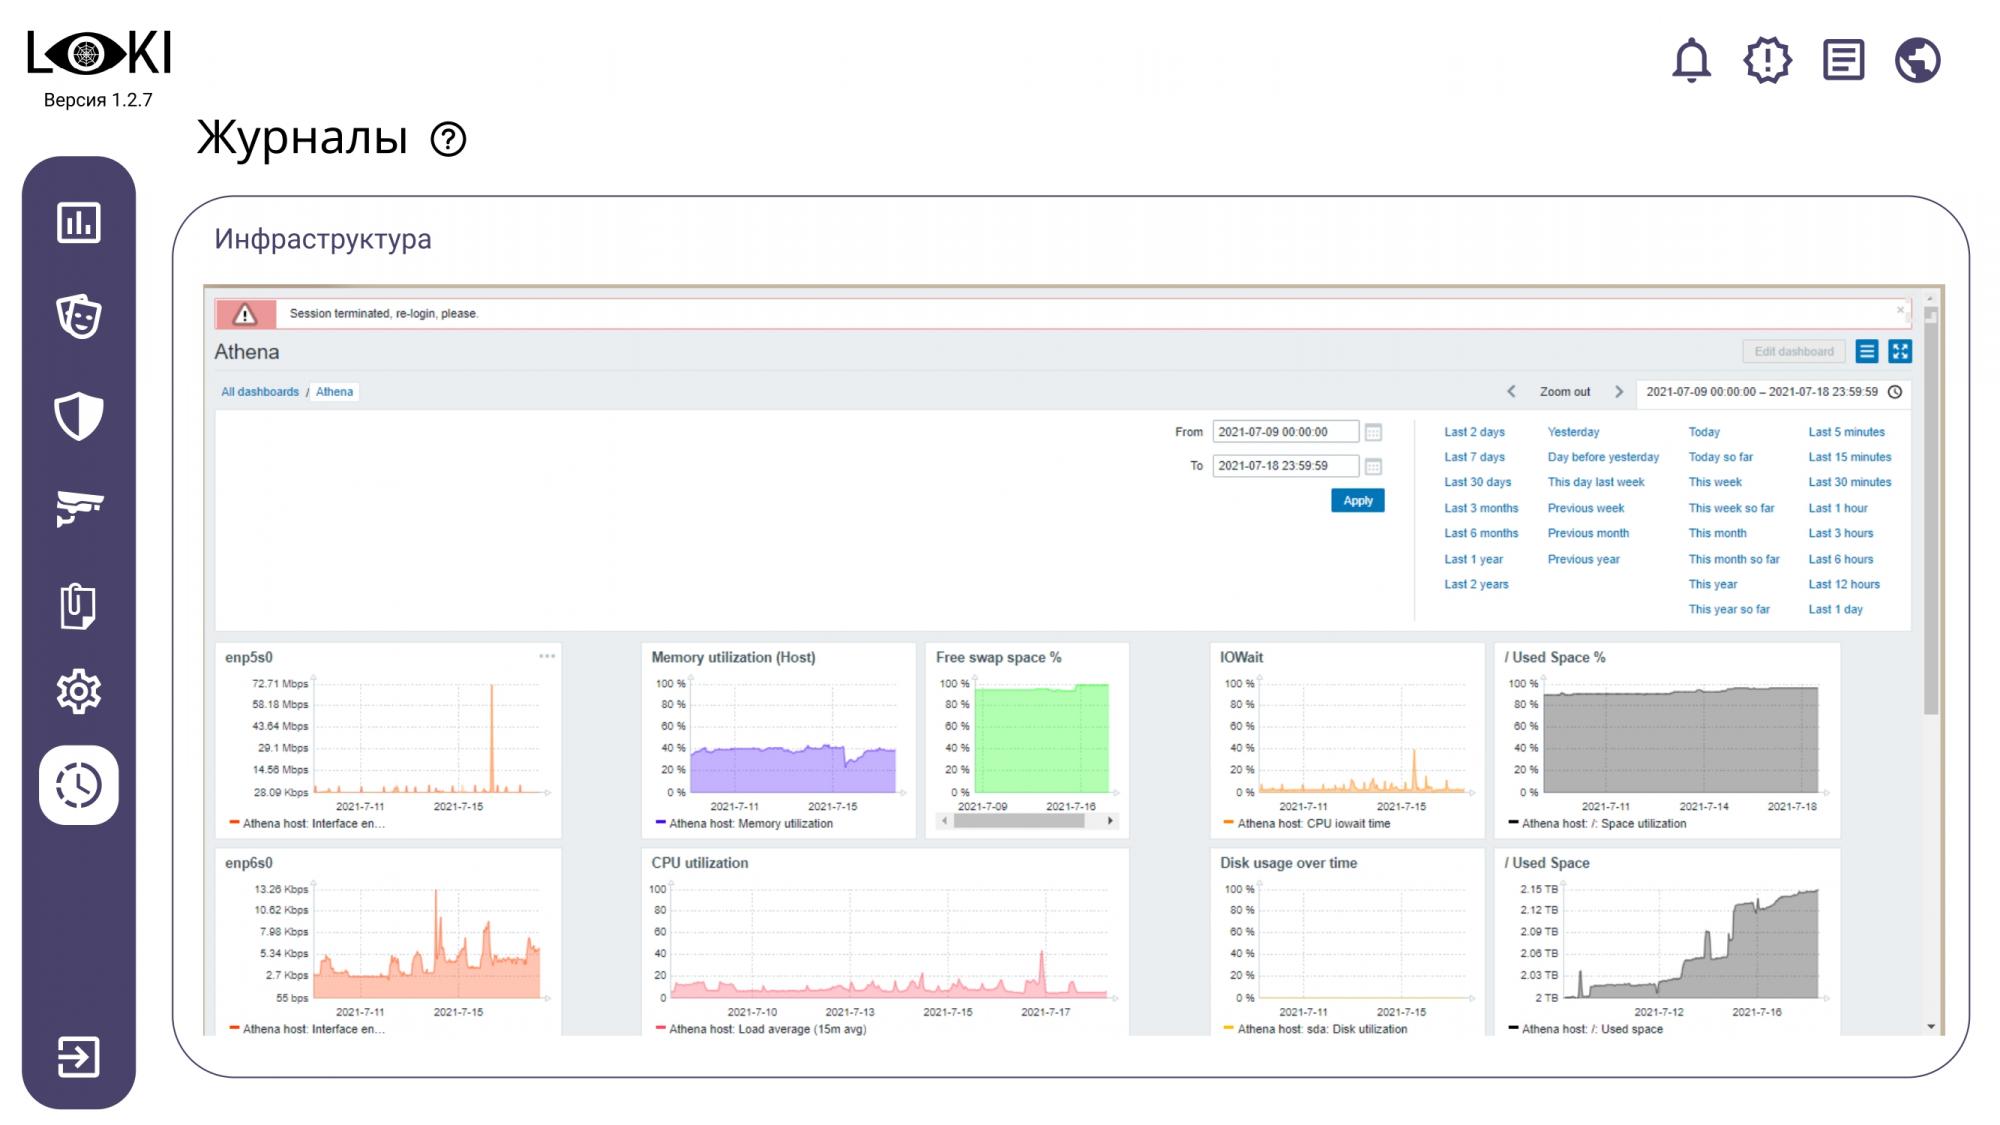The width and height of the screenshot is (2000, 1125).
Task: Open calendar picker for From date
Action: (1373, 432)
